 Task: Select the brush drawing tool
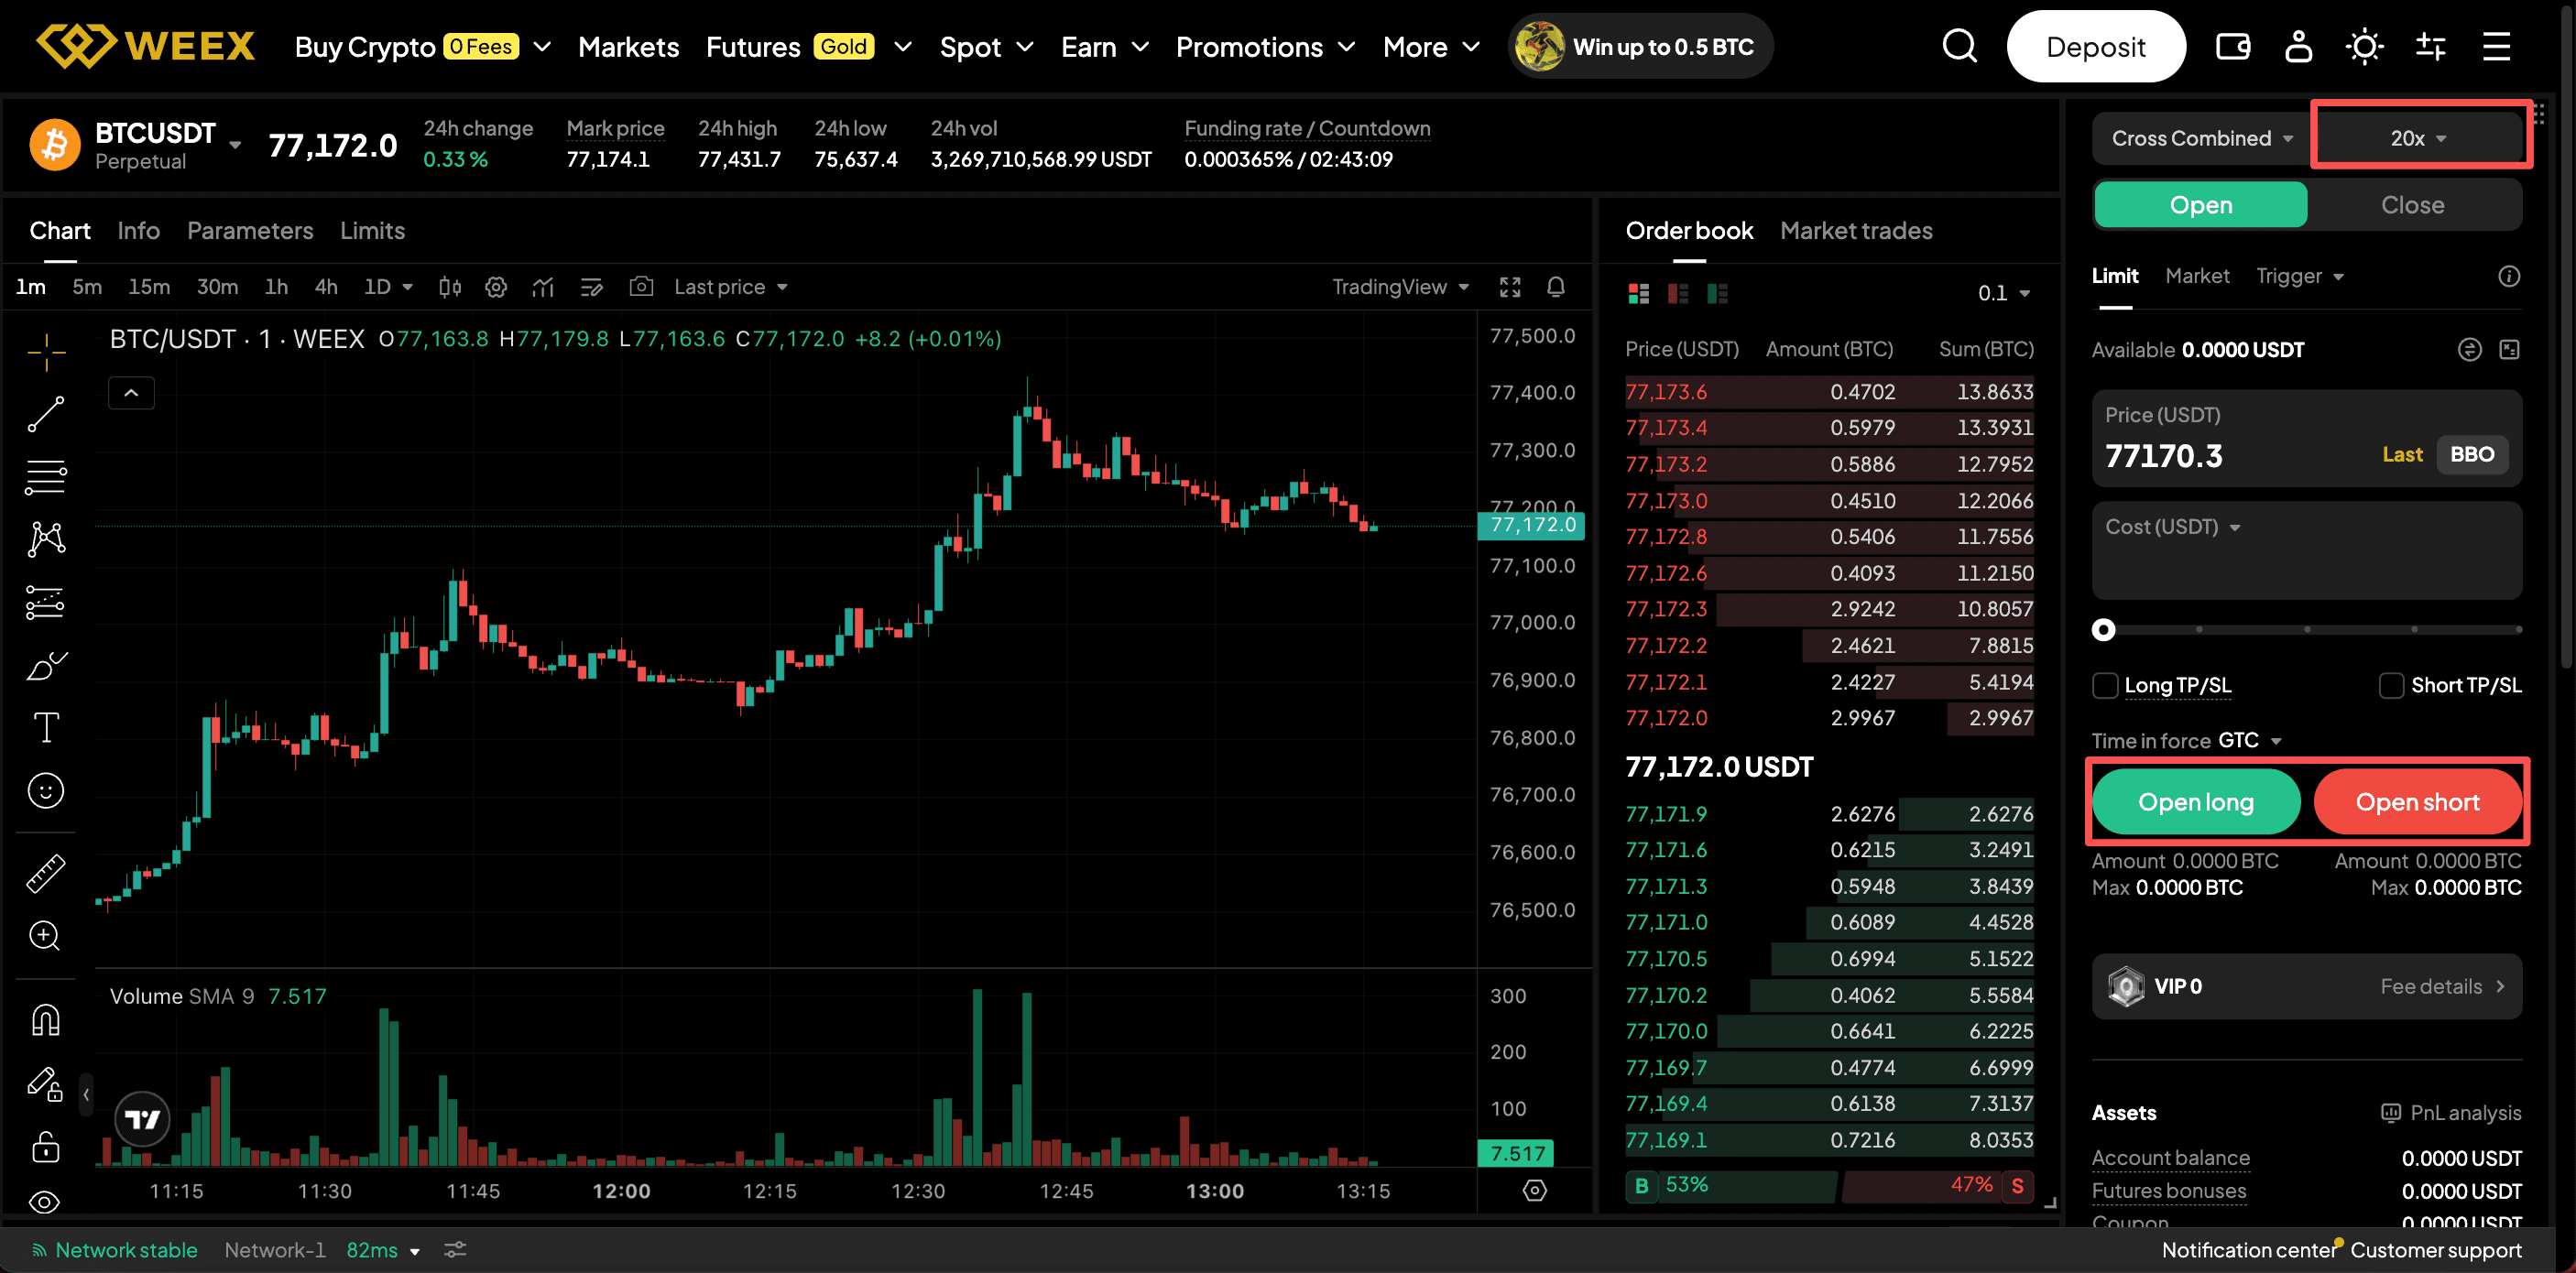46,665
